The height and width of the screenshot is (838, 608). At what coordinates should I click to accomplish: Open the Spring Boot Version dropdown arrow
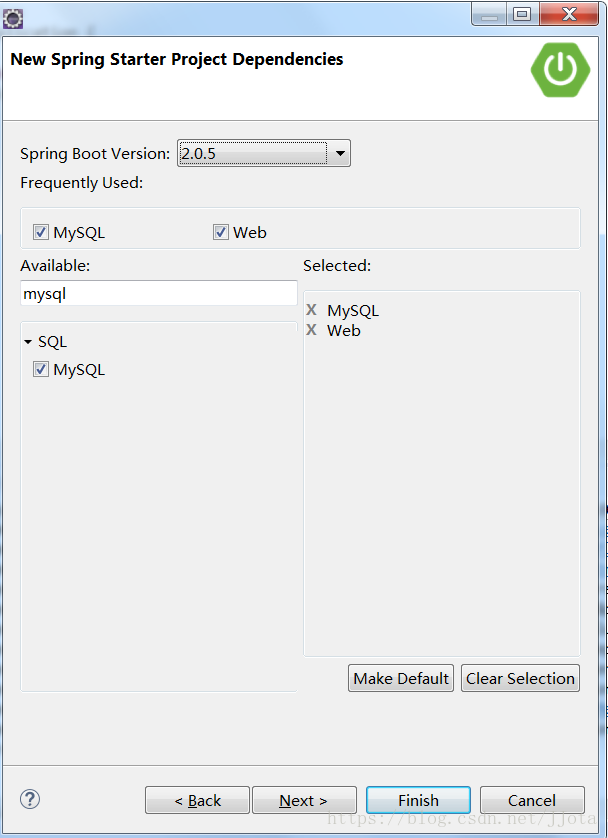tap(340, 153)
